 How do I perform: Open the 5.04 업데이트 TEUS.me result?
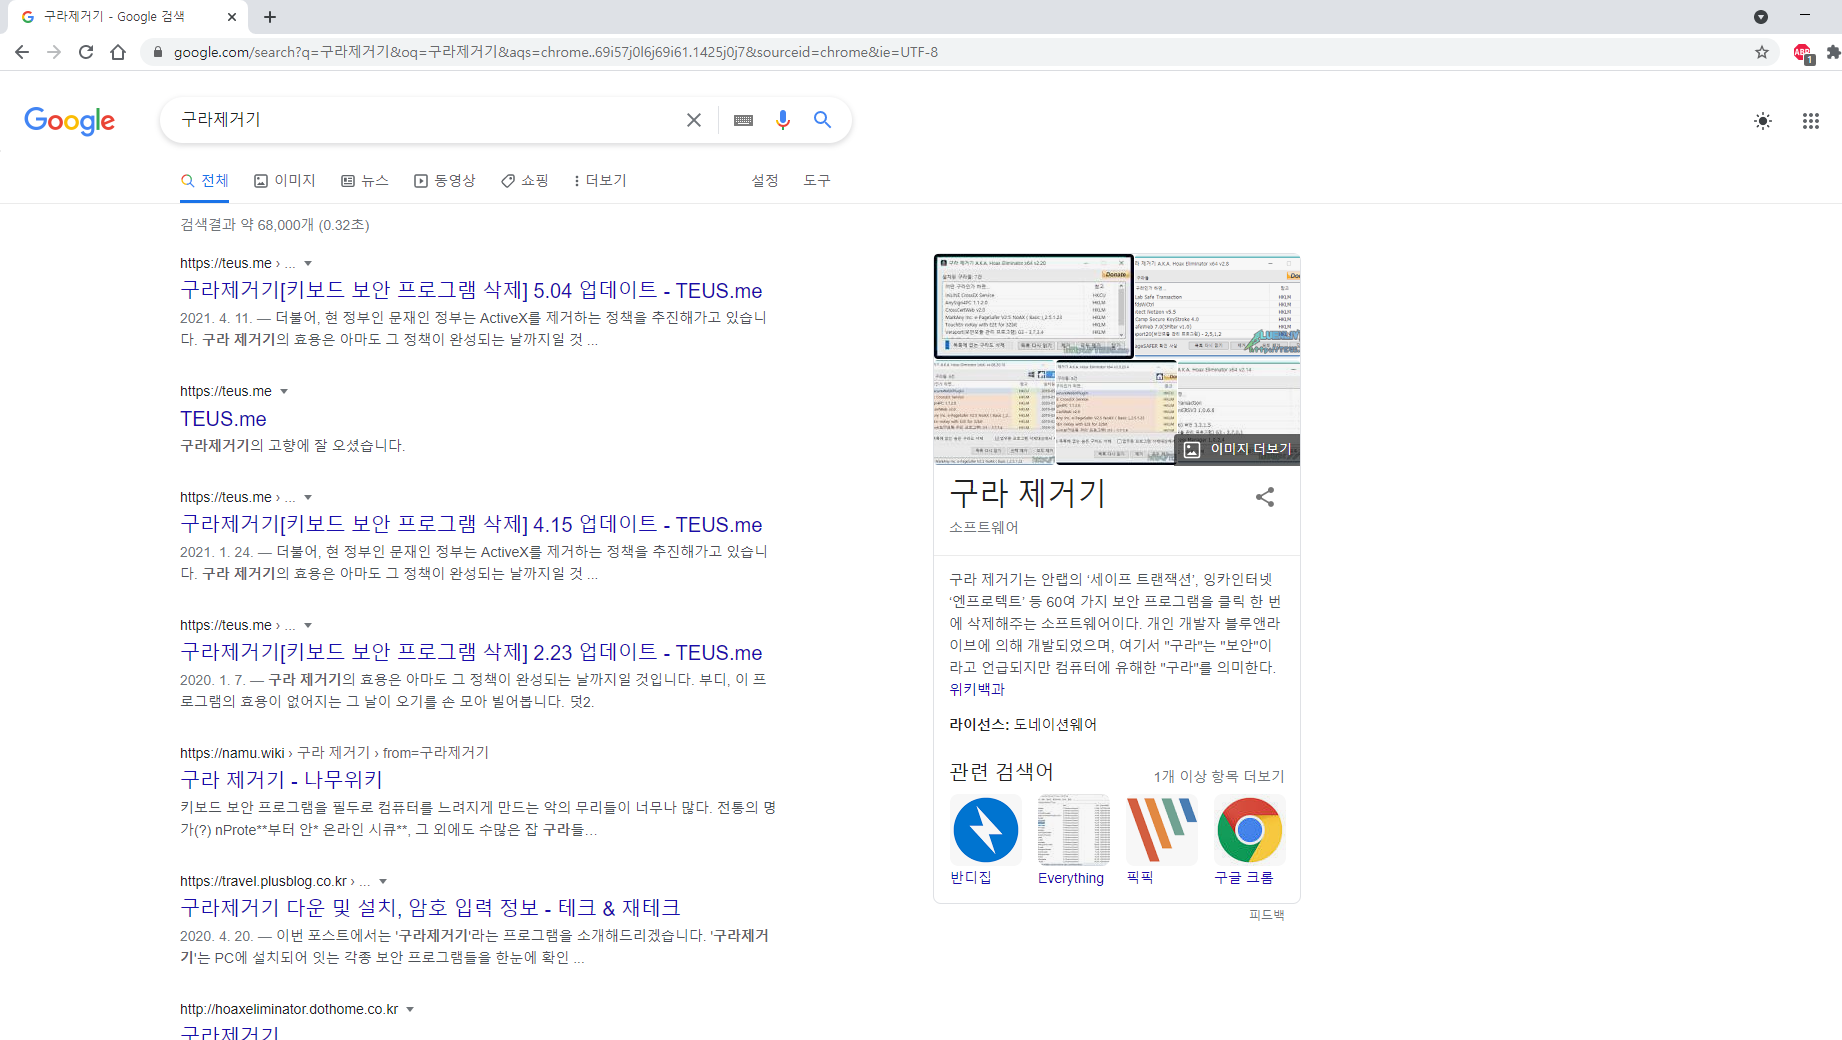click(x=471, y=291)
